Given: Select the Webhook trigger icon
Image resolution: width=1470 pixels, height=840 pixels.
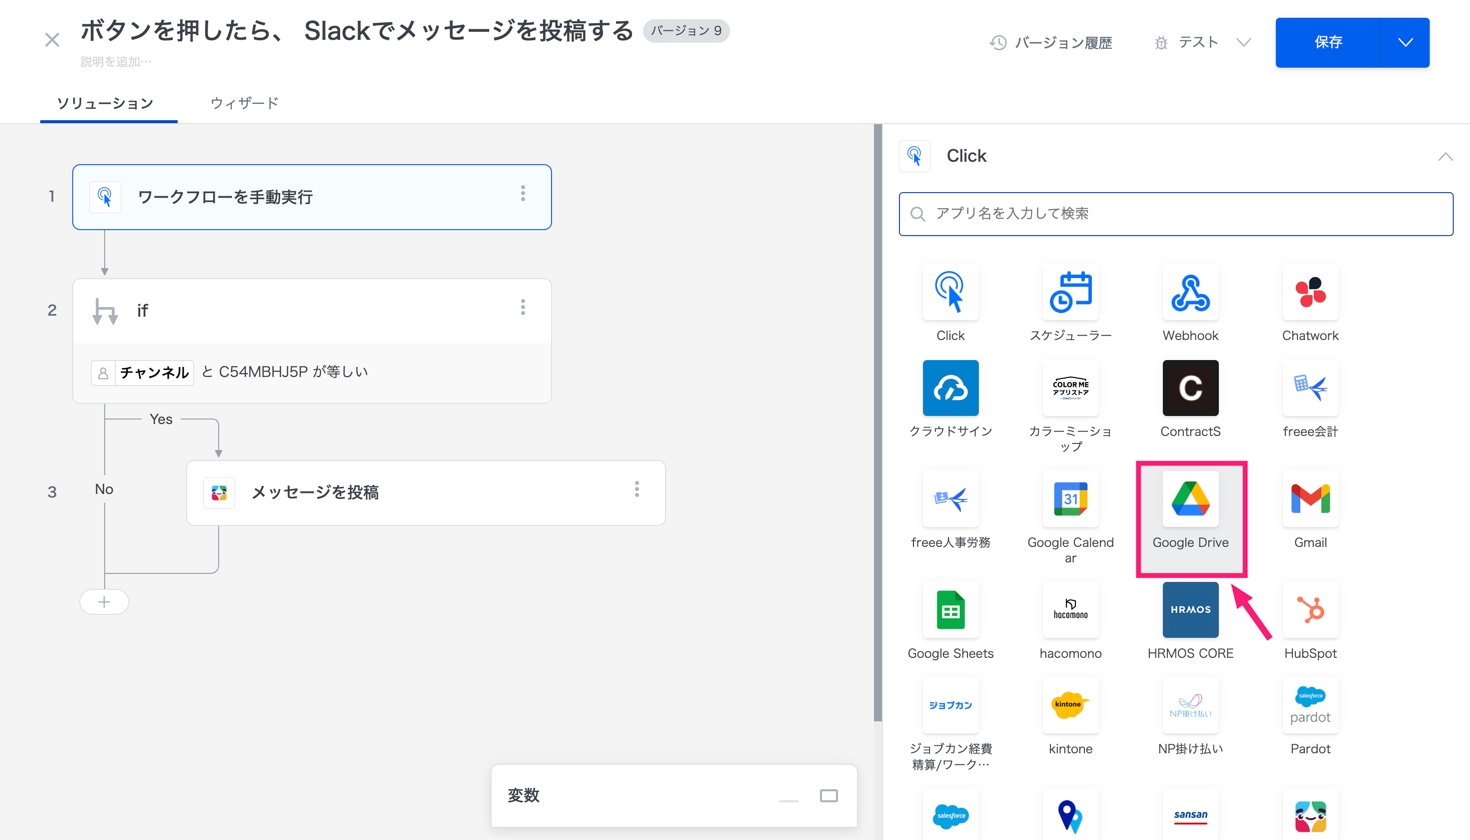Looking at the screenshot, I should [1190, 293].
